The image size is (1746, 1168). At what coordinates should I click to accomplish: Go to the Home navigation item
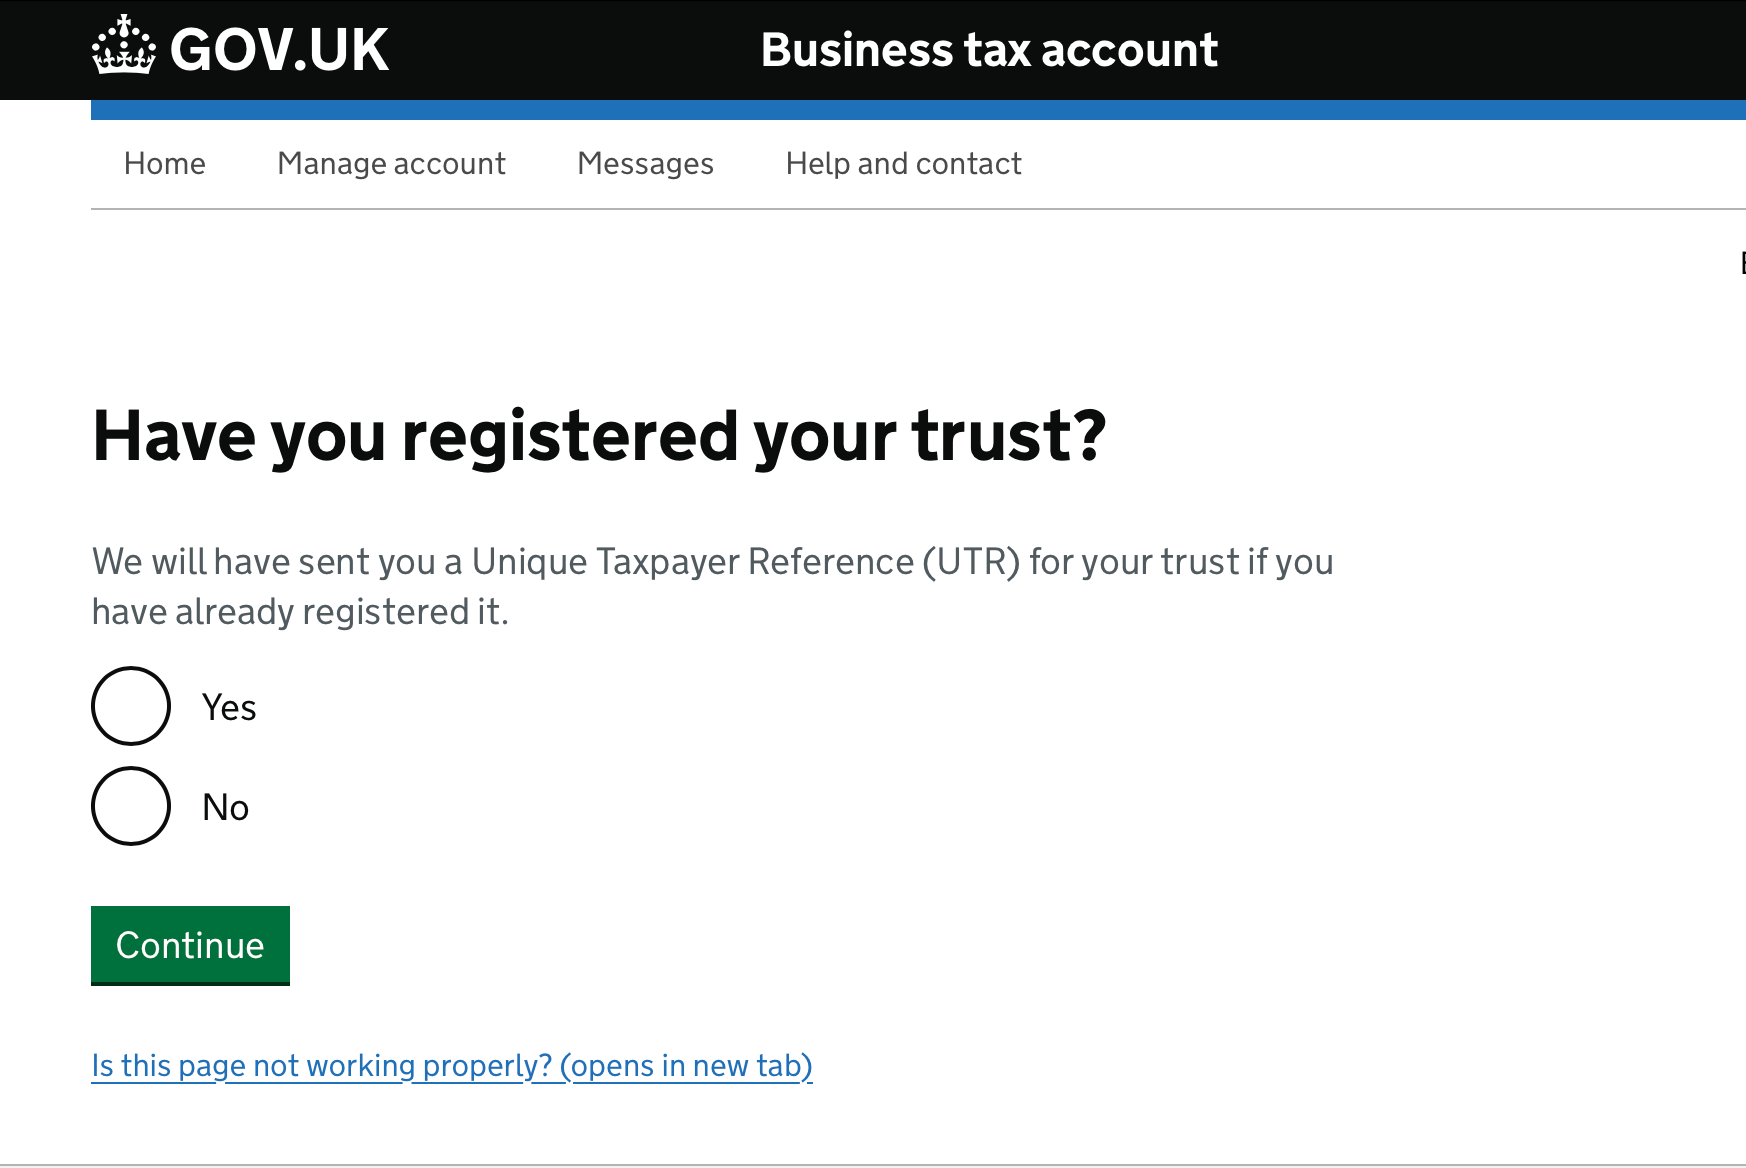click(x=164, y=163)
